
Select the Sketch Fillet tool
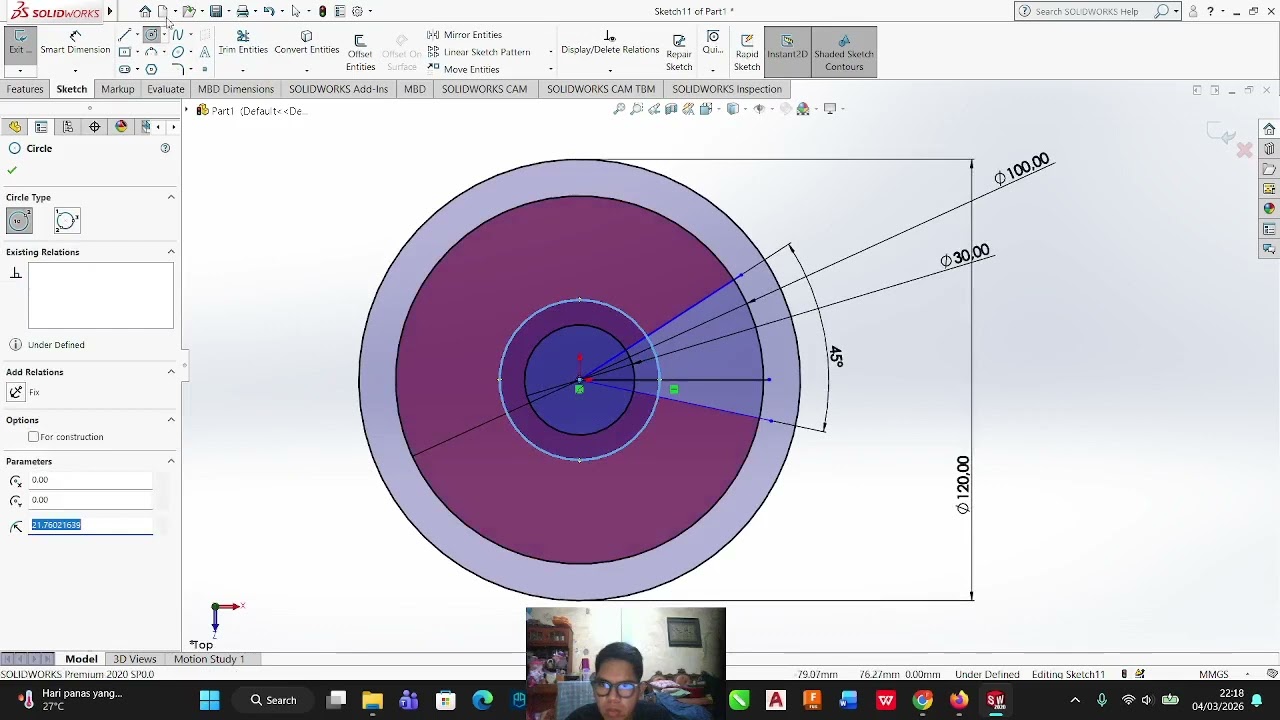pyautogui.click(x=177, y=69)
